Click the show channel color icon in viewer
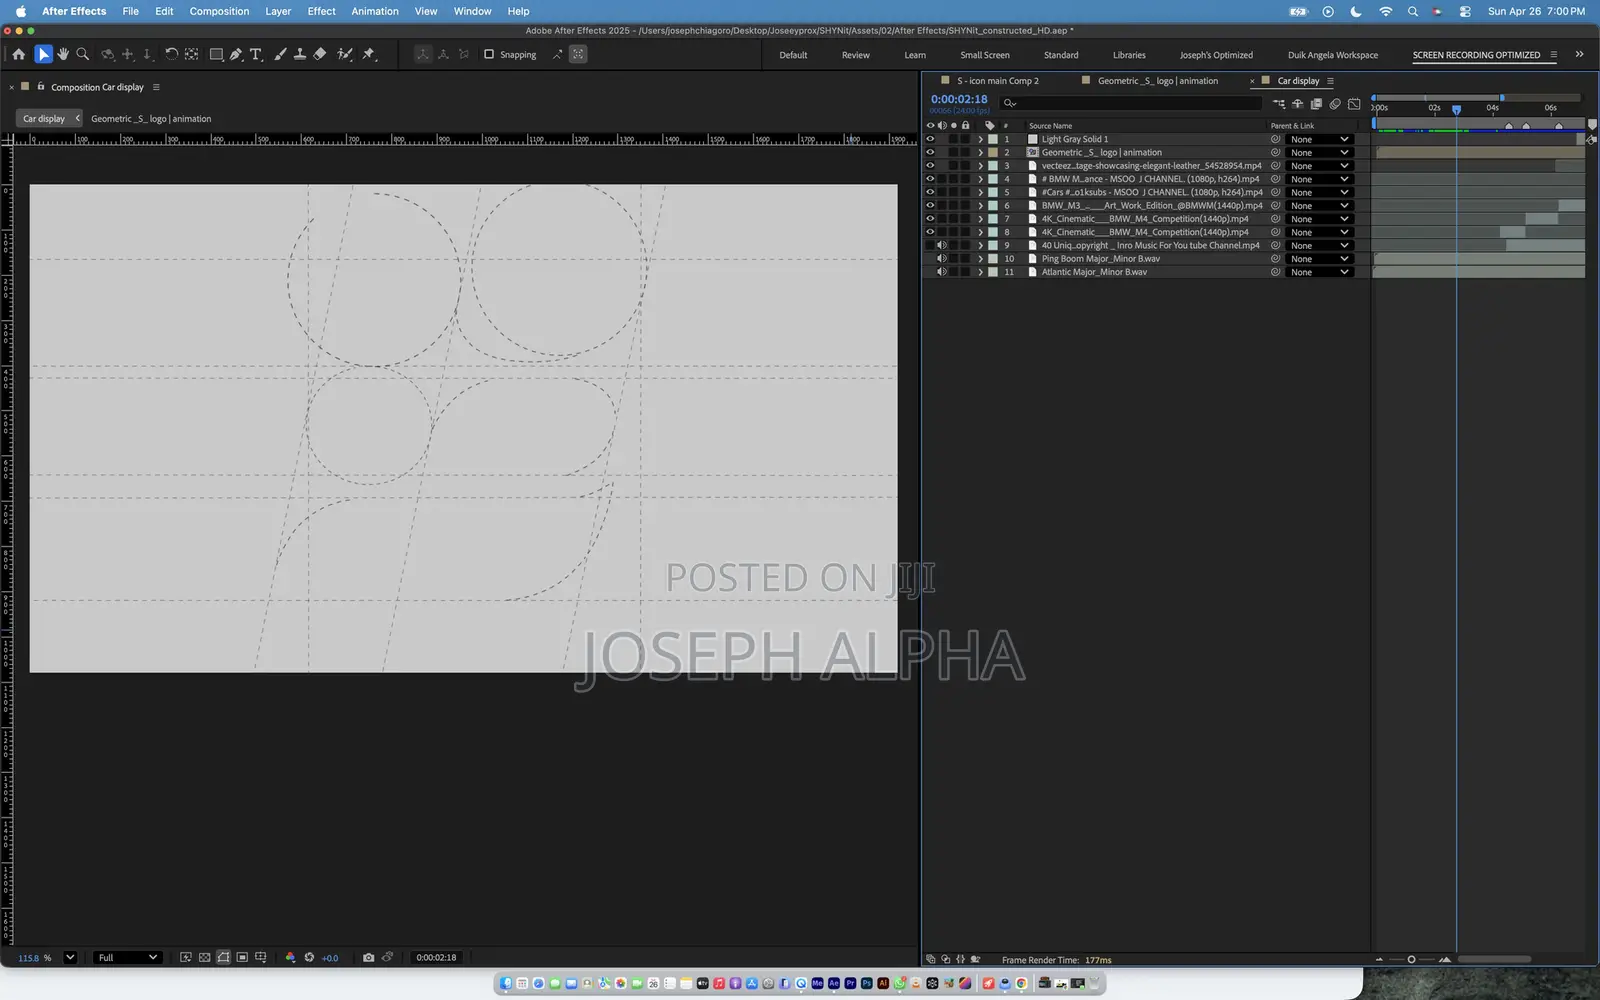 (x=290, y=957)
